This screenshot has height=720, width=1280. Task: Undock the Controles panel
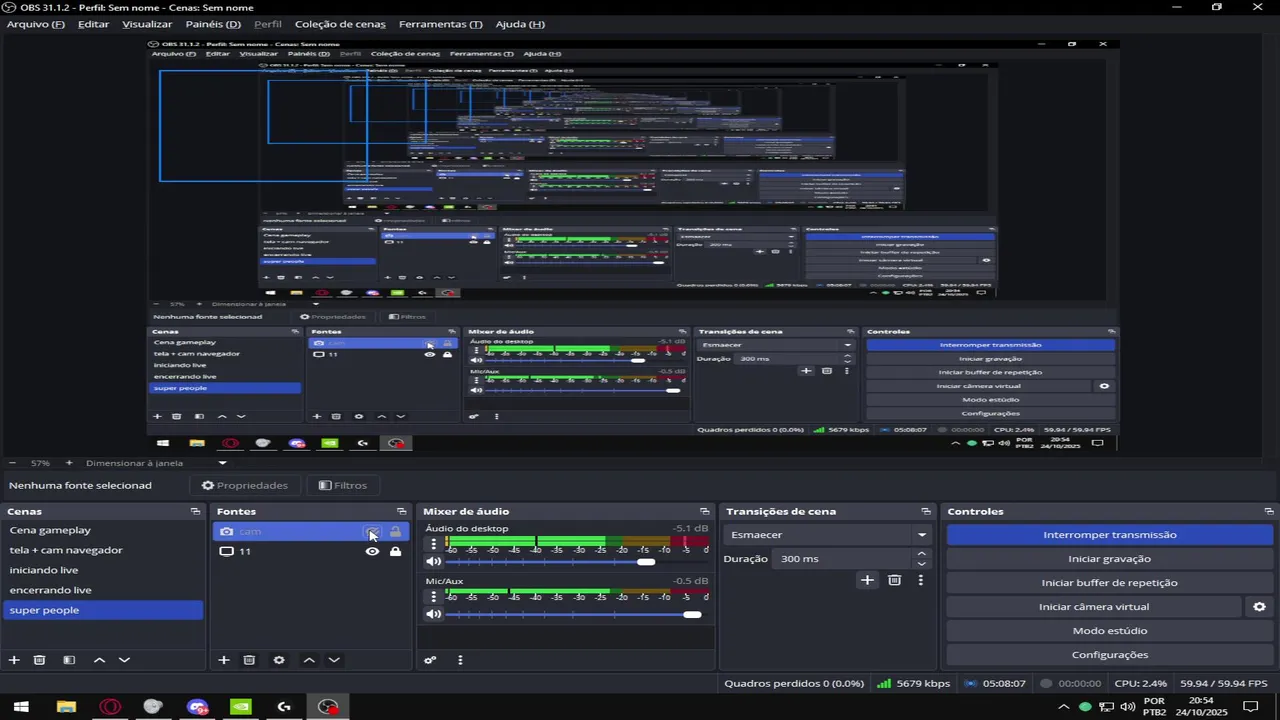click(1268, 511)
